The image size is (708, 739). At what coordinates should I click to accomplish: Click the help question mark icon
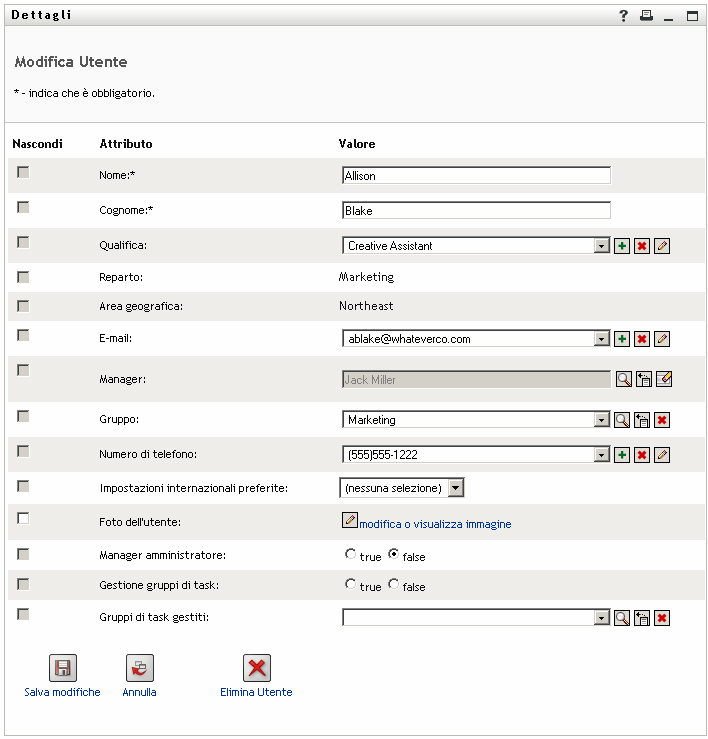click(623, 15)
